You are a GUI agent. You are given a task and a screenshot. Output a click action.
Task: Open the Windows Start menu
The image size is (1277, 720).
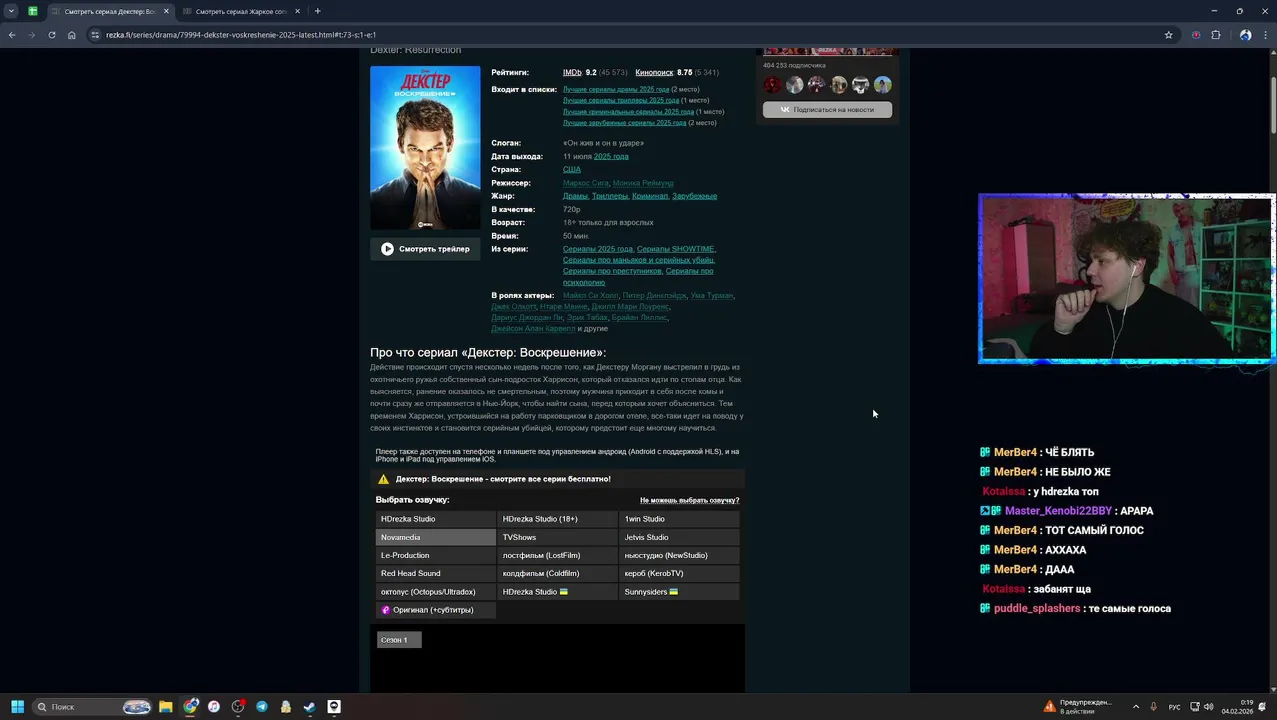[x=17, y=707]
